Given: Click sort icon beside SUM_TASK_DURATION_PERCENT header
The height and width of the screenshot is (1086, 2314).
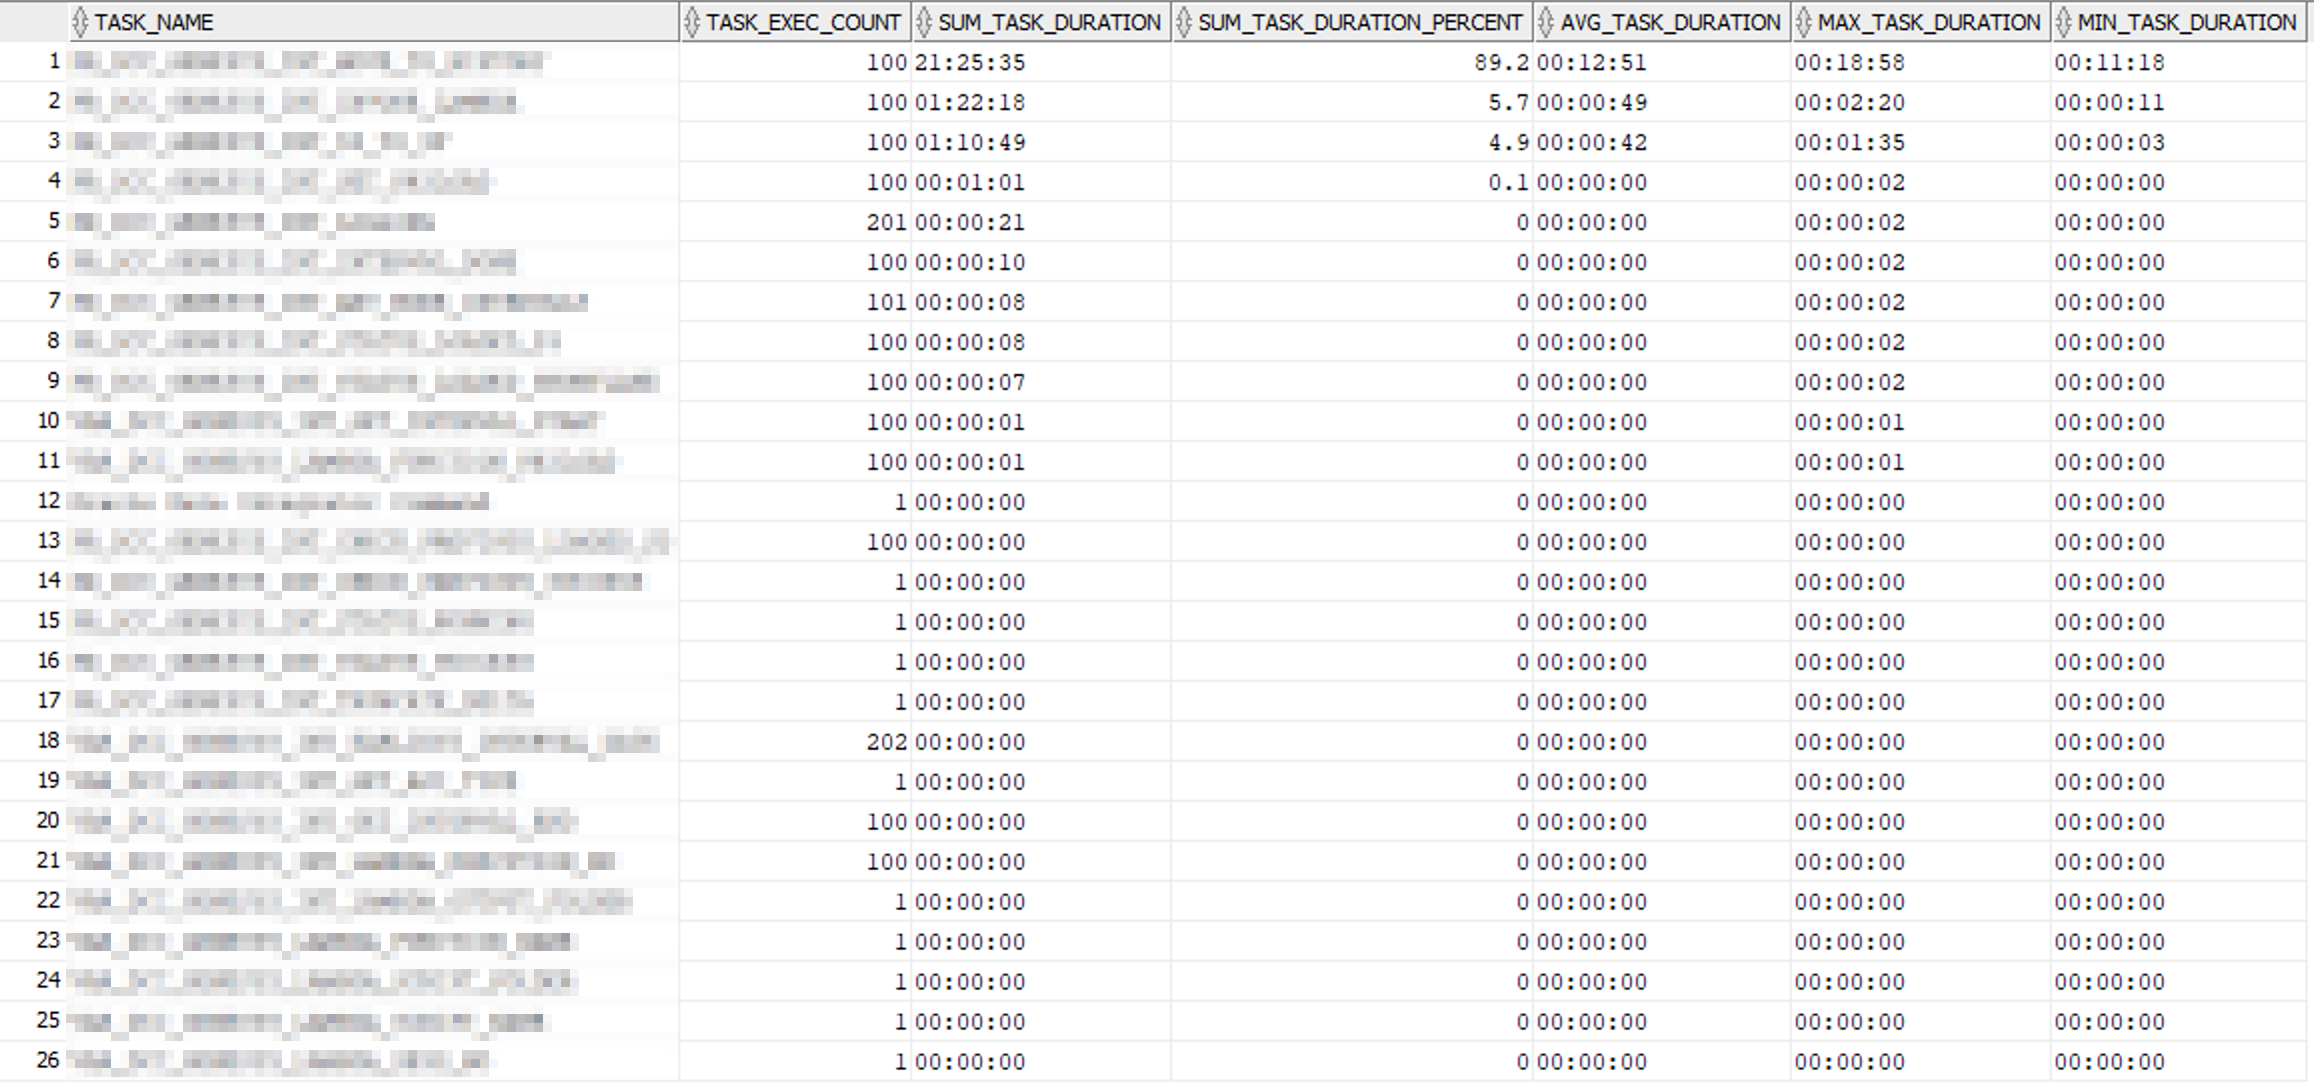Looking at the screenshot, I should click(1184, 22).
